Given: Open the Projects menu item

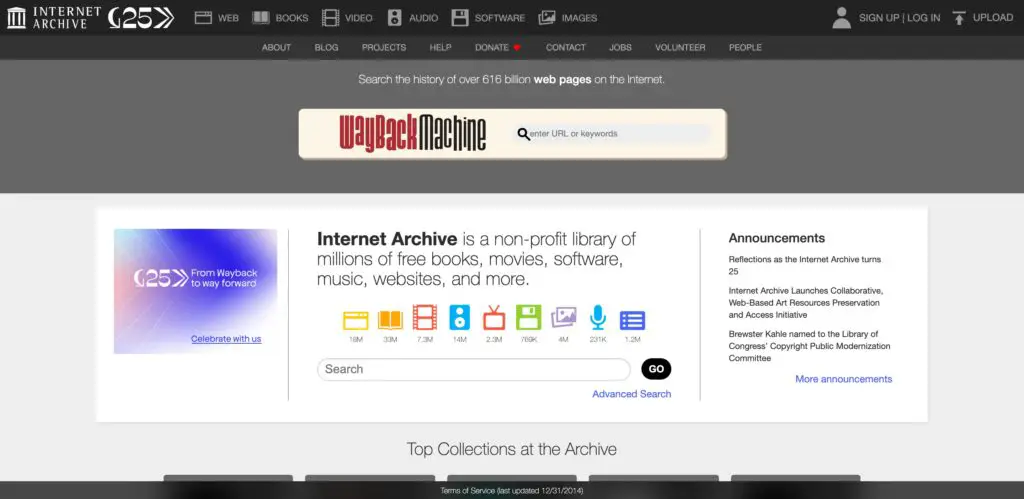Looking at the screenshot, I should (x=384, y=48).
